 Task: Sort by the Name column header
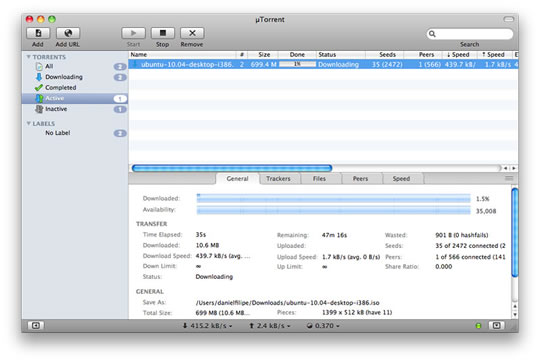(x=183, y=54)
